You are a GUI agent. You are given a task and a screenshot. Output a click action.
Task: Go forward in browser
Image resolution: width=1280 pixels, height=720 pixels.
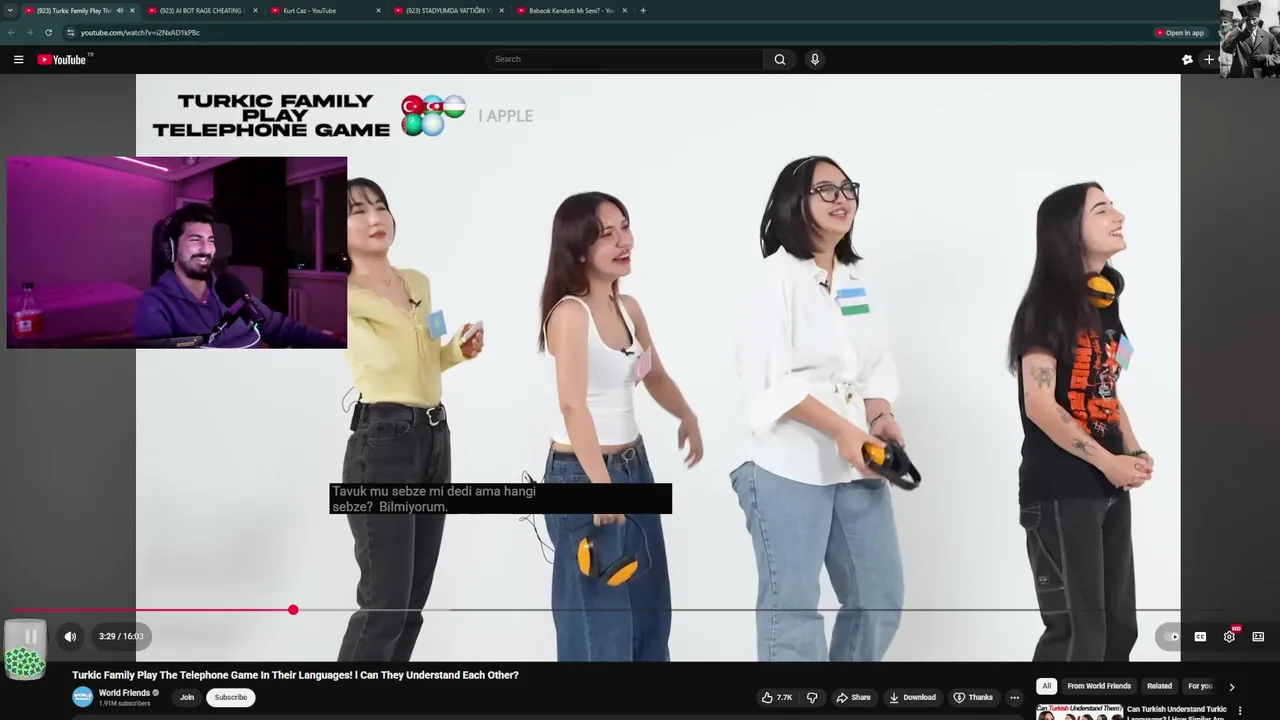(29, 32)
